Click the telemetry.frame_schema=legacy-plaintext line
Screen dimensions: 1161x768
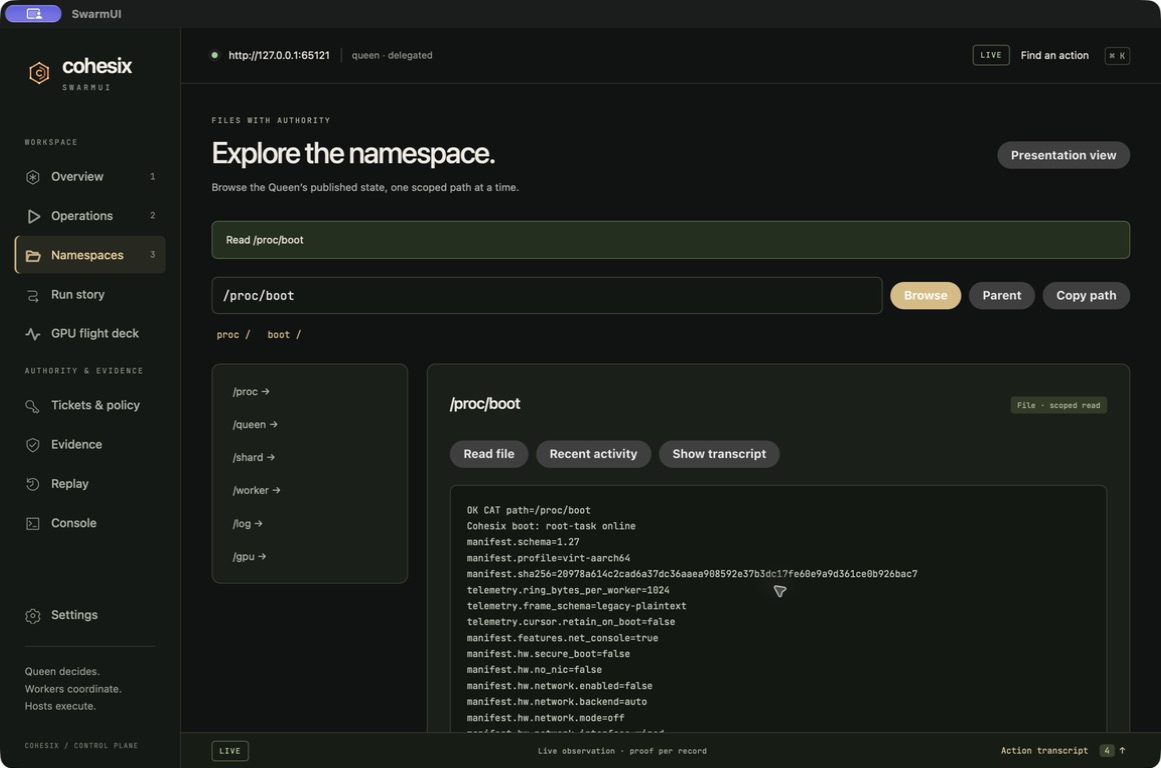click(576, 606)
